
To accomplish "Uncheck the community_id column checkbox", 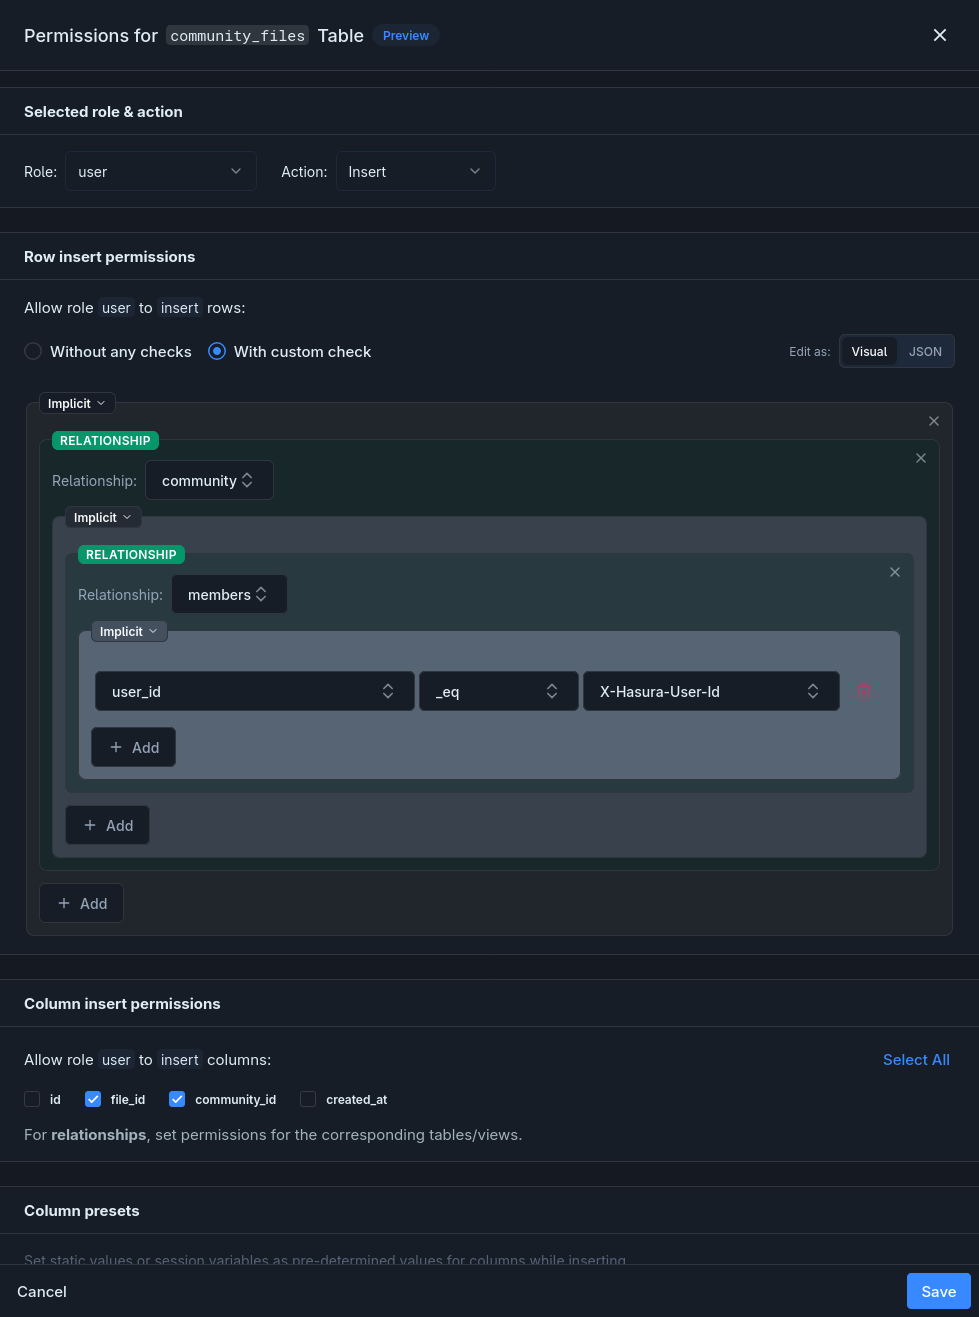I will (177, 1099).
